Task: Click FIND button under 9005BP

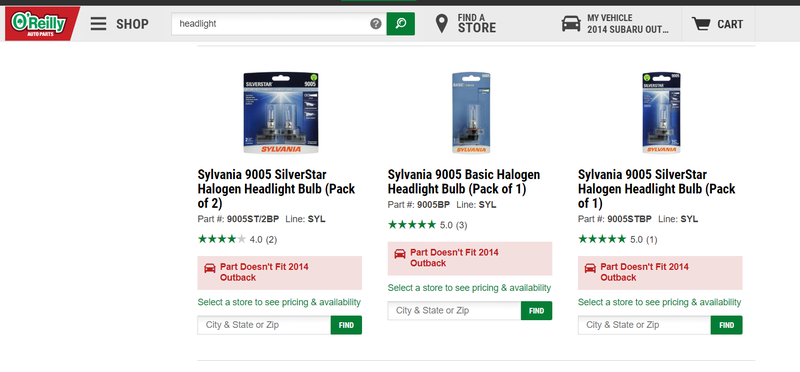Action: [537, 311]
